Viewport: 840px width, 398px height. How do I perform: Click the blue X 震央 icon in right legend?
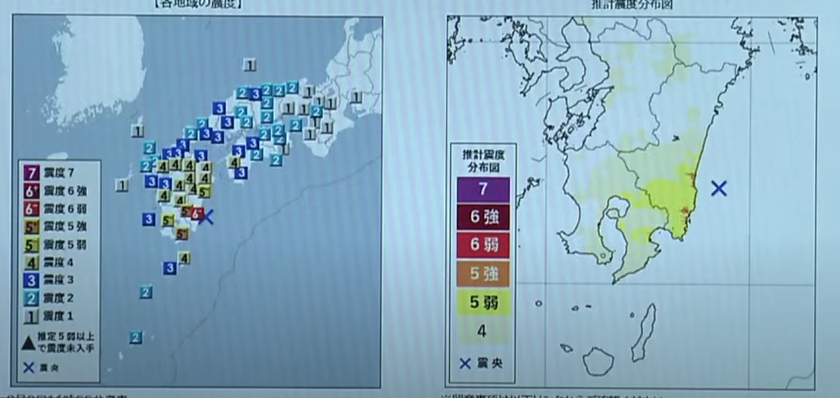coord(466,364)
